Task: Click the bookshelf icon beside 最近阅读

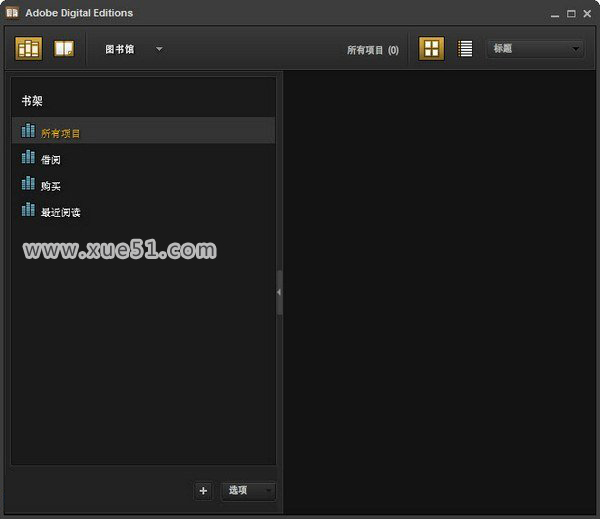Action: (x=28, y=209)
